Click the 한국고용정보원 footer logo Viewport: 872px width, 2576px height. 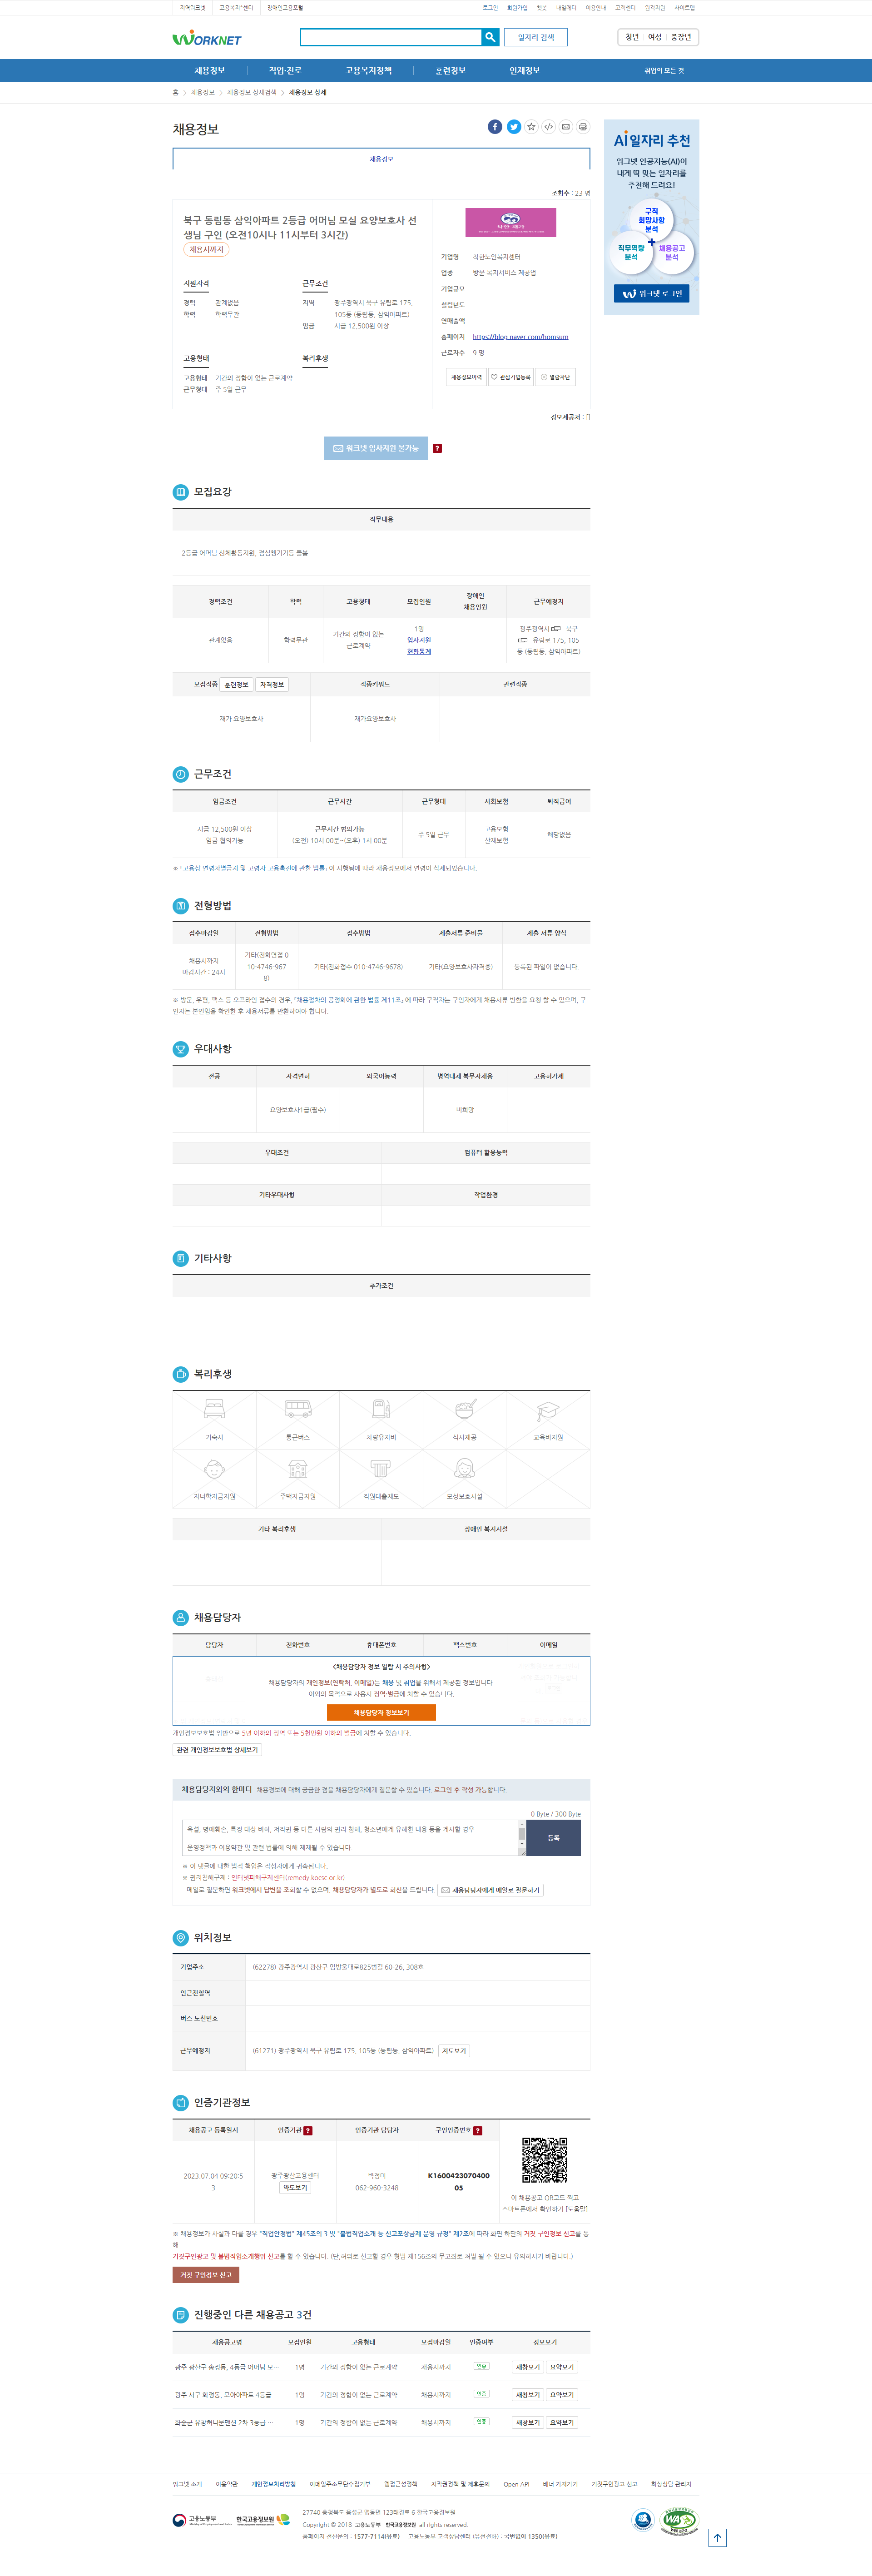(262, 2520)
